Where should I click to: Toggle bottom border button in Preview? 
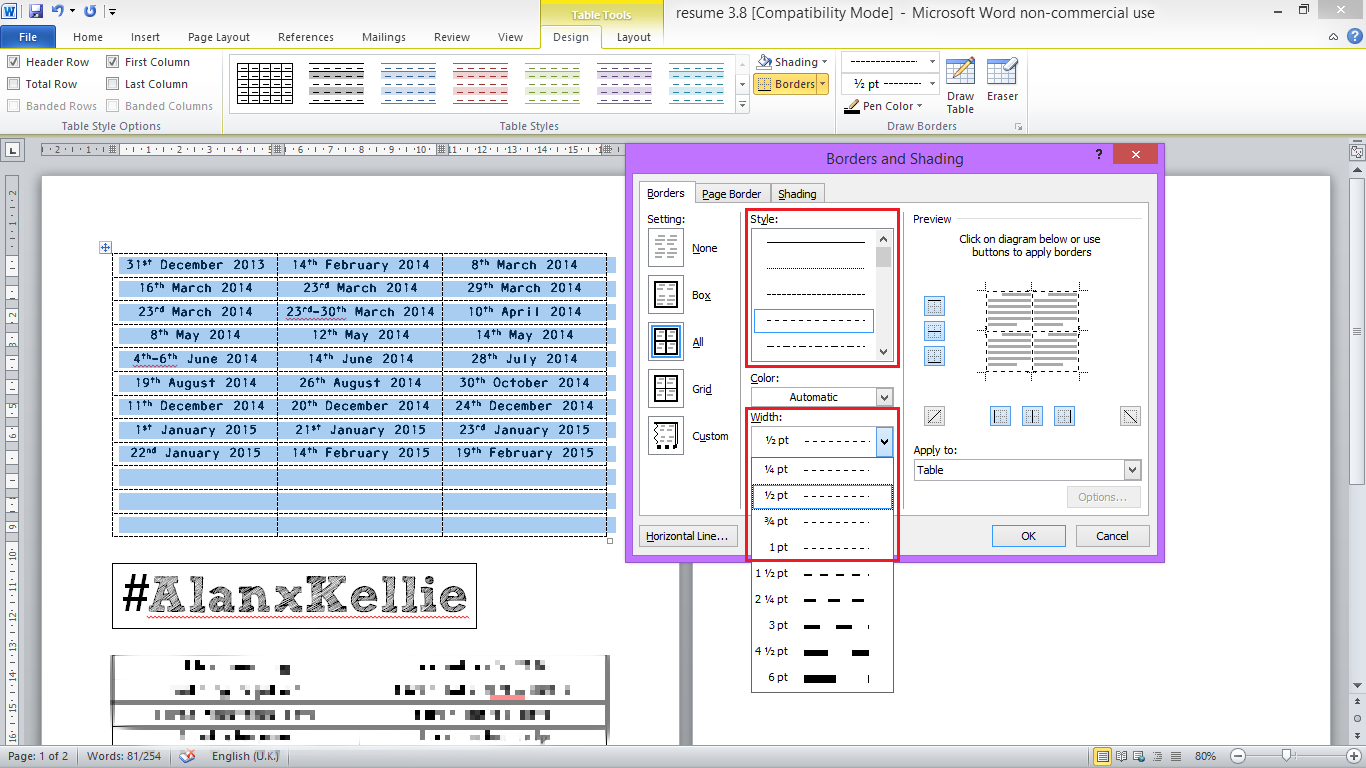point(935,356)
